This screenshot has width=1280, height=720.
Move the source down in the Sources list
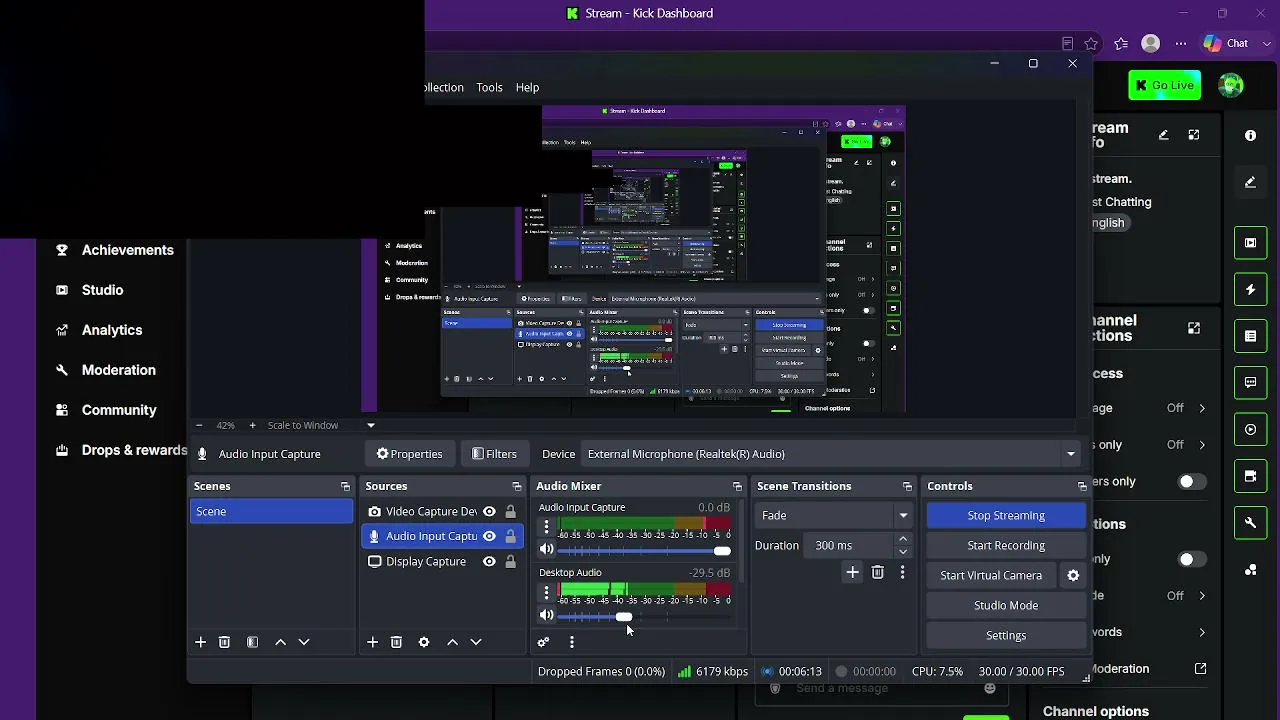click(x=476, y=642)
